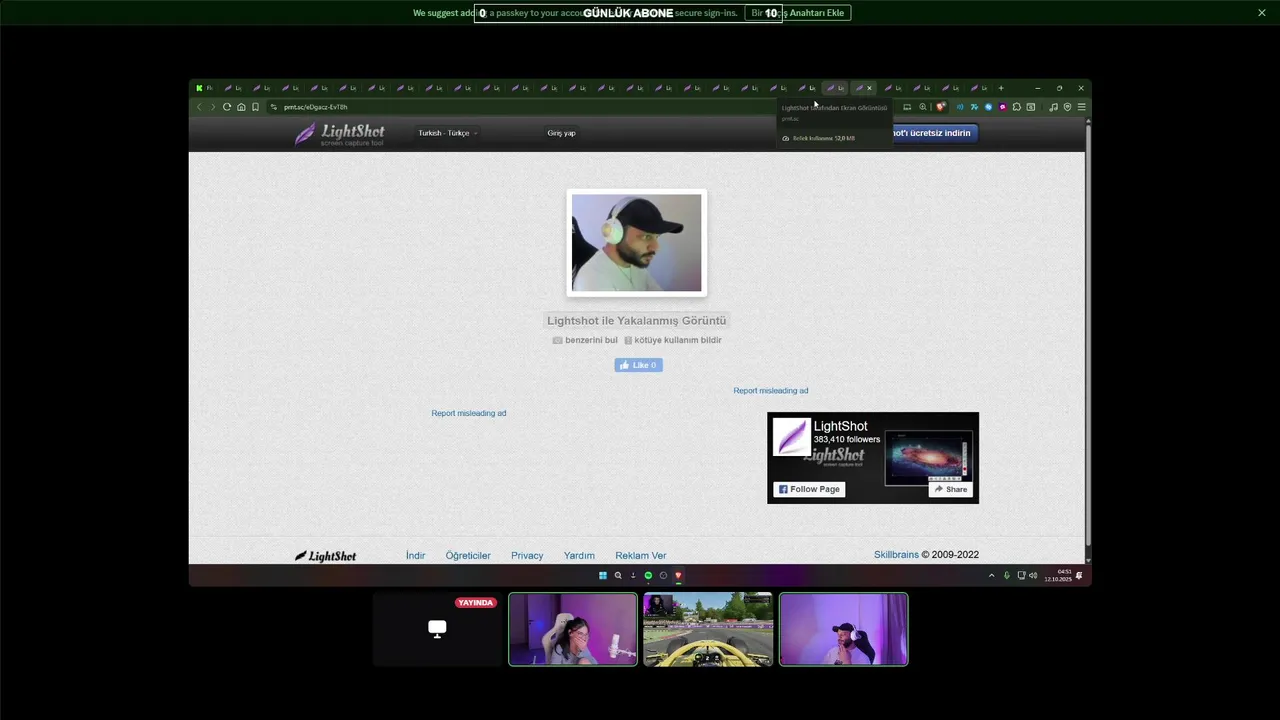Viewport: 1280px width, 720px height.
Task: Open the browser hamburger menu
Action: [1081, 107]
